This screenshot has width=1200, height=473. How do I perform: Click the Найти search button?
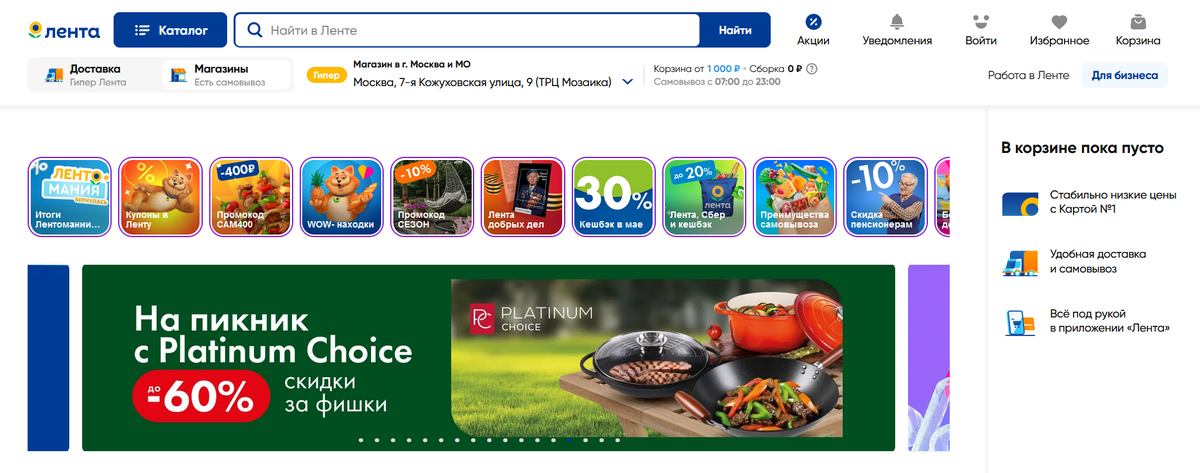pyautogui.click(x=735, y=30)
